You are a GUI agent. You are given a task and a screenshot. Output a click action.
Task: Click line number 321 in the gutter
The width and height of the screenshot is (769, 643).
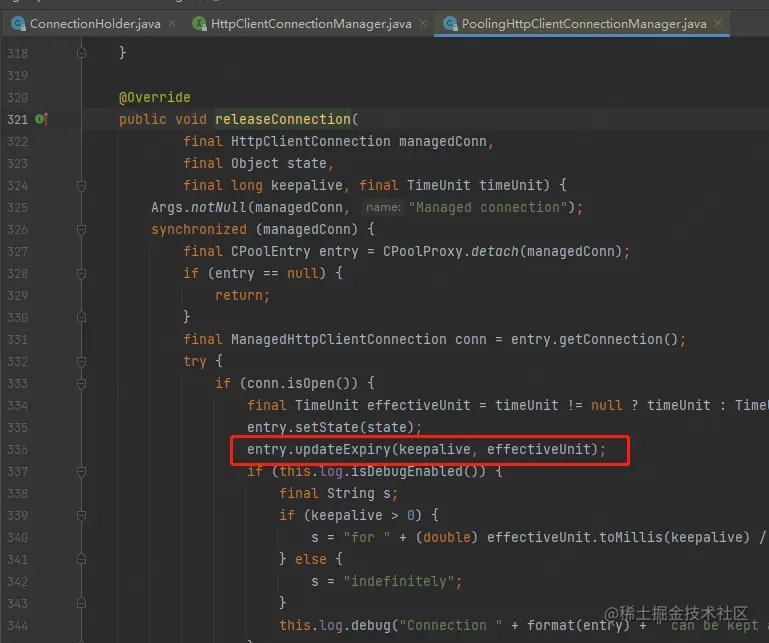point(18,119)
